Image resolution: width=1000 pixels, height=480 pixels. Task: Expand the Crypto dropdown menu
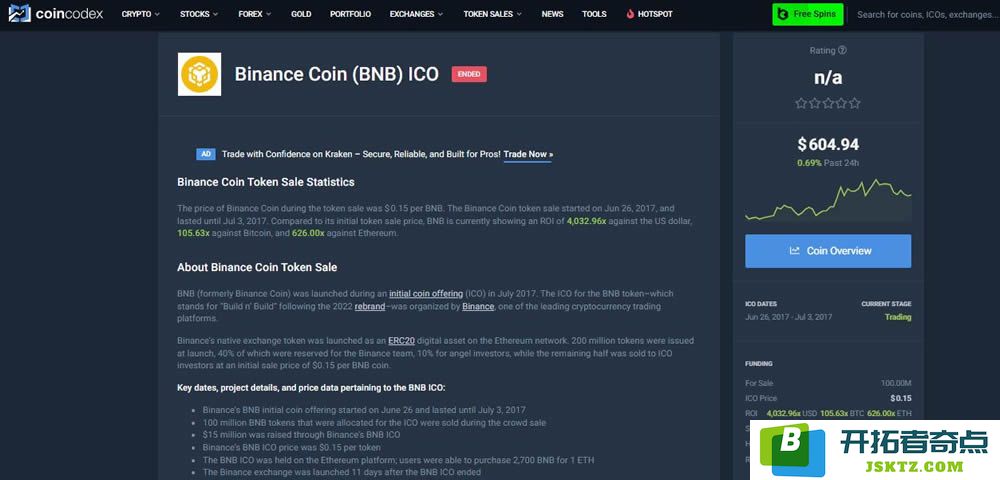tap(141, 14)
